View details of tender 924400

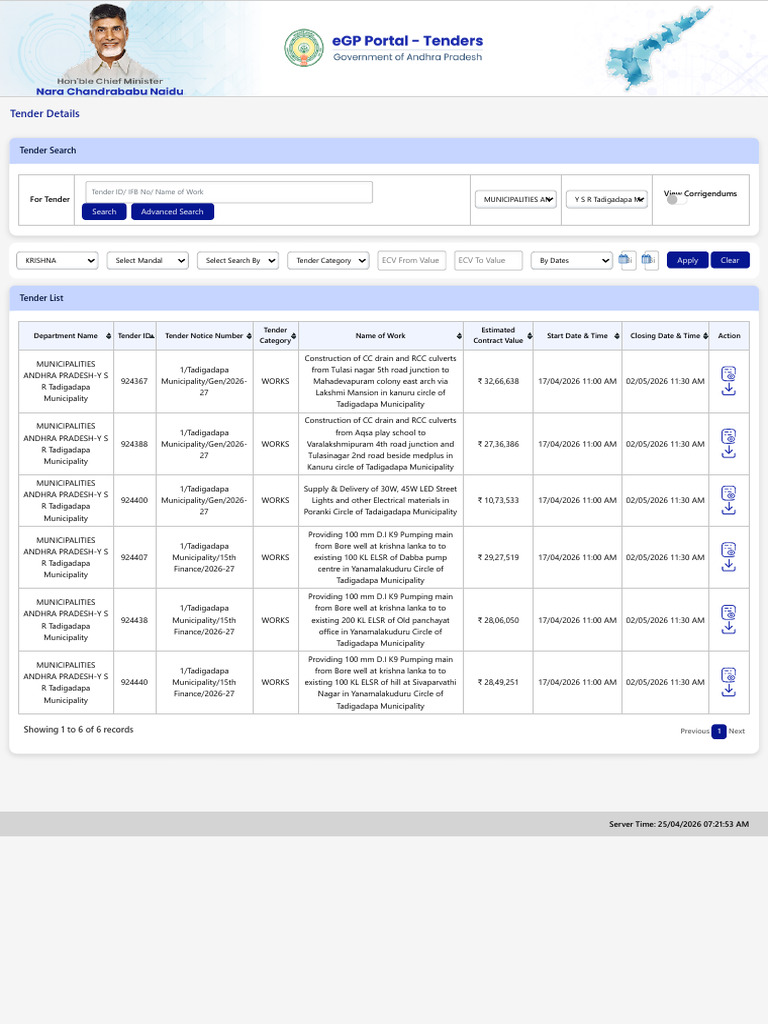[x=728, y=492]
